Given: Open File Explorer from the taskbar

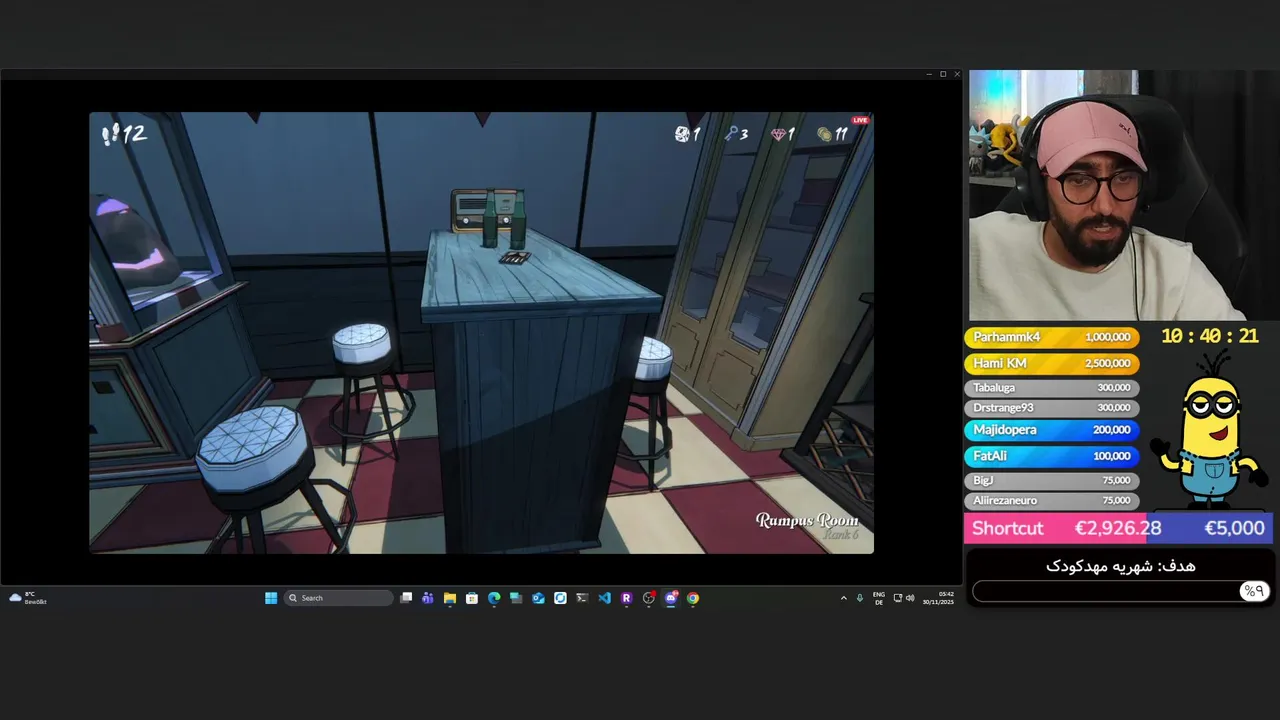Looking at the screenshot, I should click(450, 598).
